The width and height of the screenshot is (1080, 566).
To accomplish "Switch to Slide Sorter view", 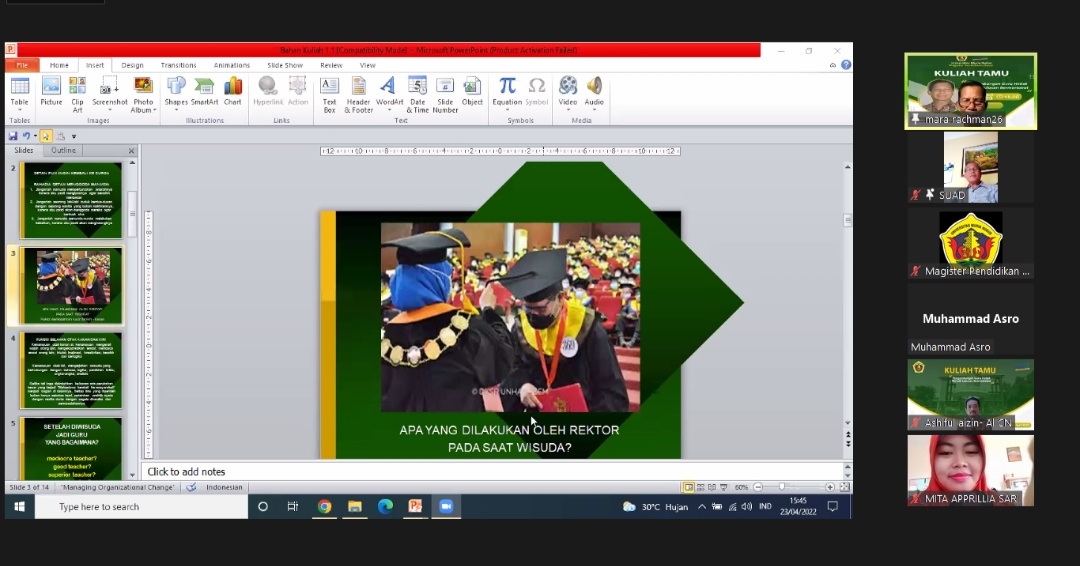I will tap(701, 487).
